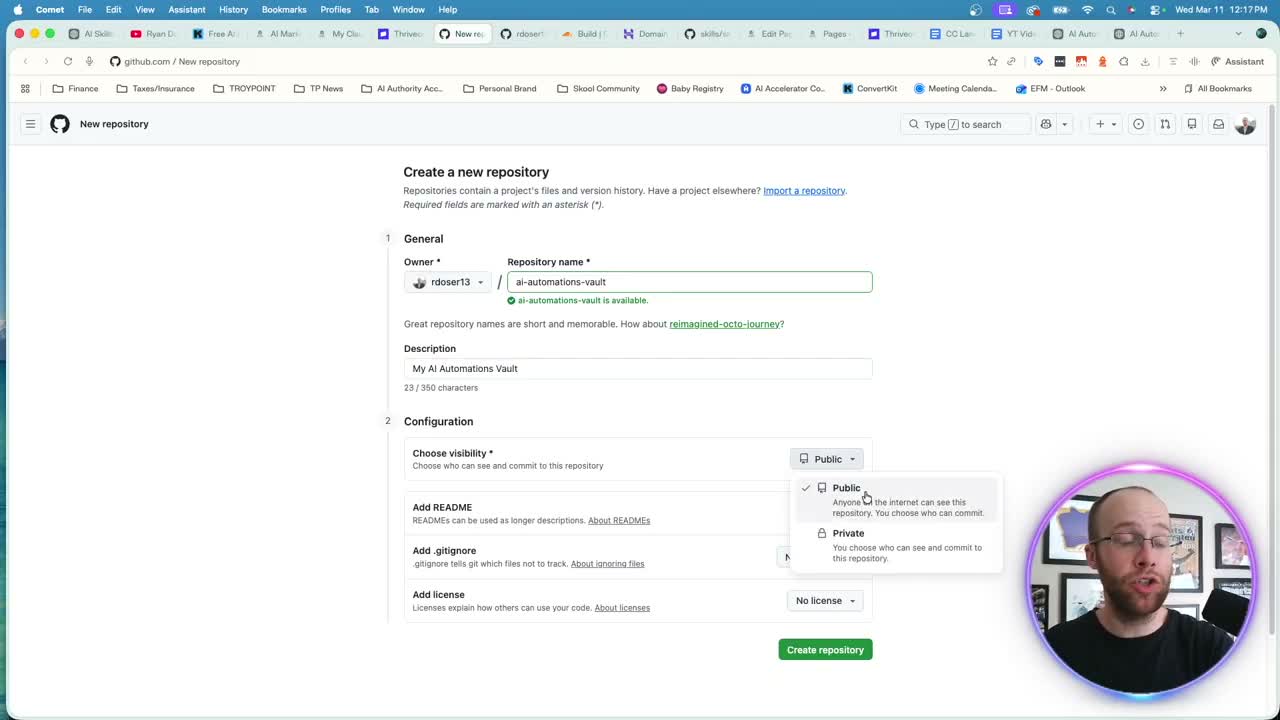Switch to the CC Lan browser tab
The width and height of the screenshot is (1280, 720).
[952, 33]
